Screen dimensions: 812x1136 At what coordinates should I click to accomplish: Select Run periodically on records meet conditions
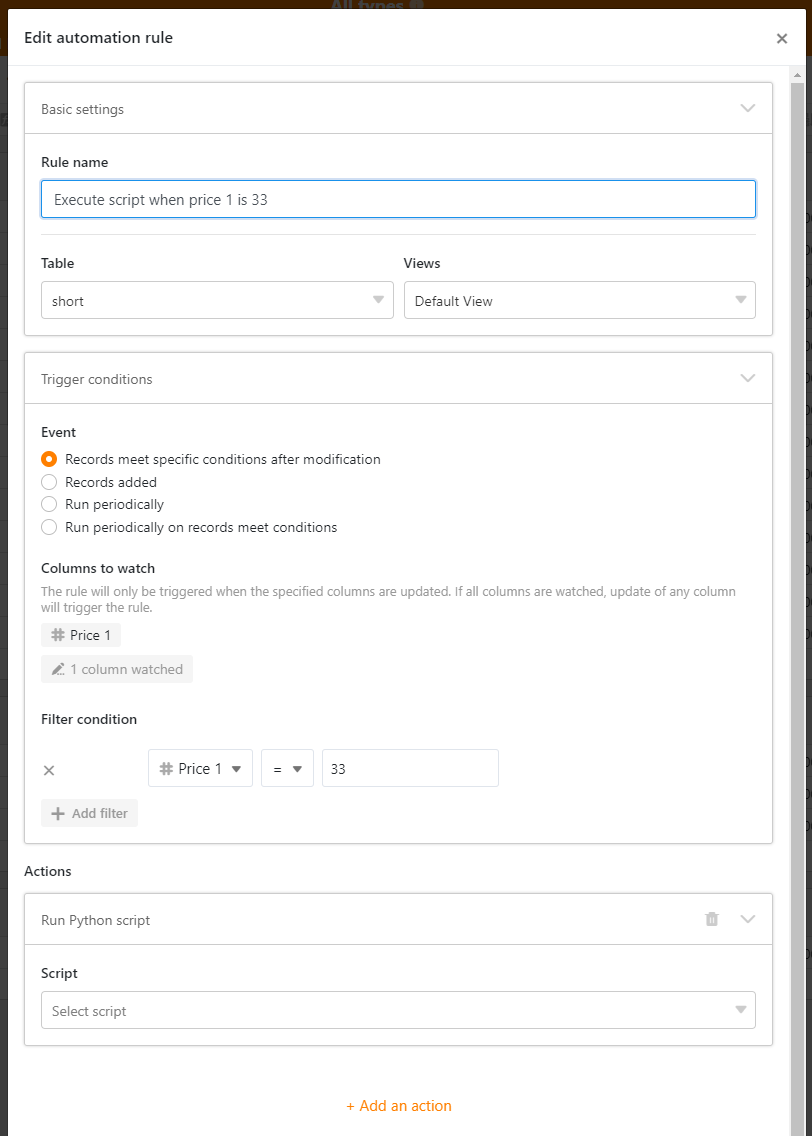pyautogui.click(x=49, y=527)
